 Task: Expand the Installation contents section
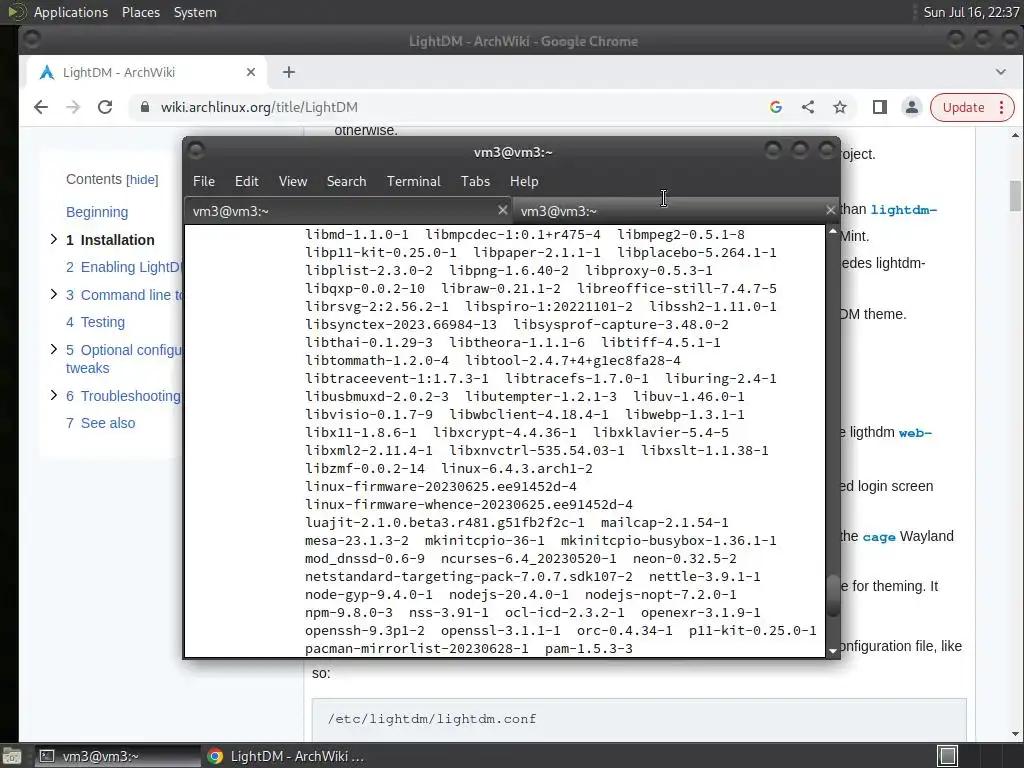(x=54, y=240)
